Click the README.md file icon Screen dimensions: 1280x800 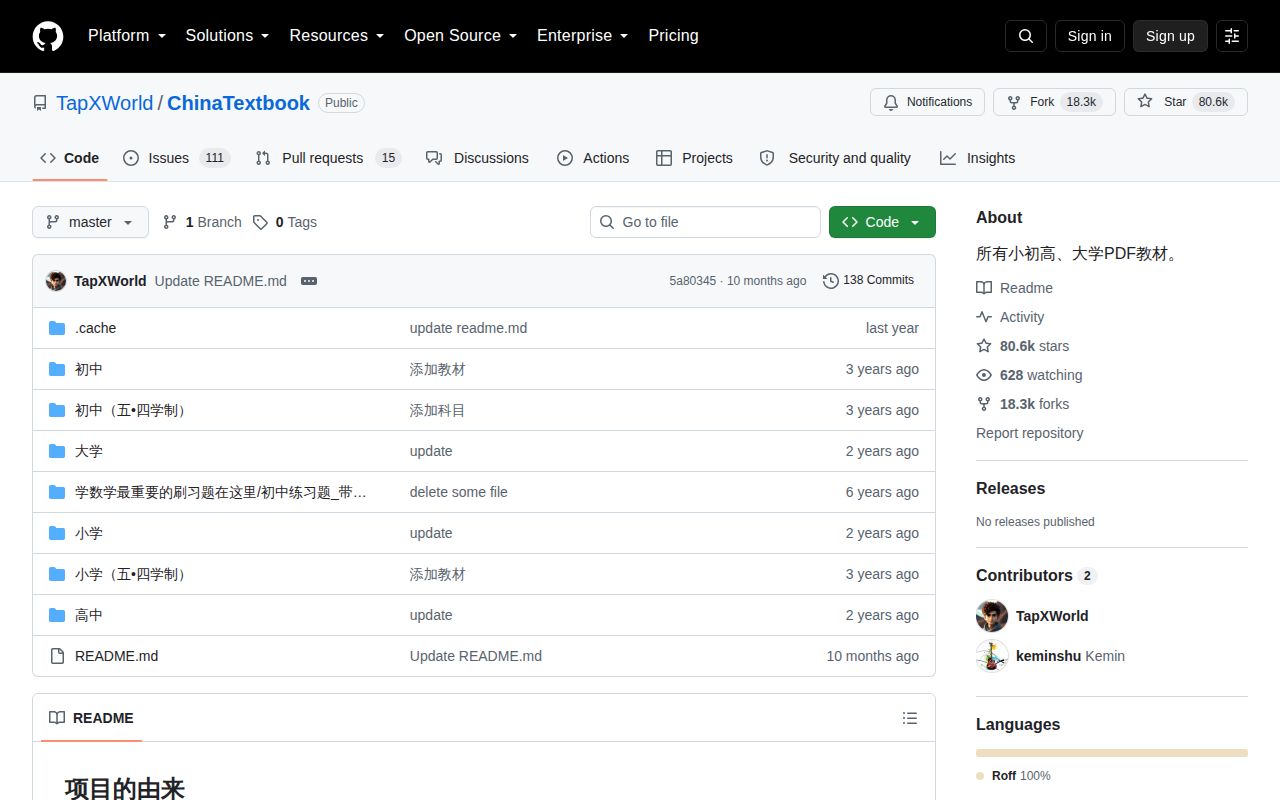pyautogui.click(x=57, y=656)
